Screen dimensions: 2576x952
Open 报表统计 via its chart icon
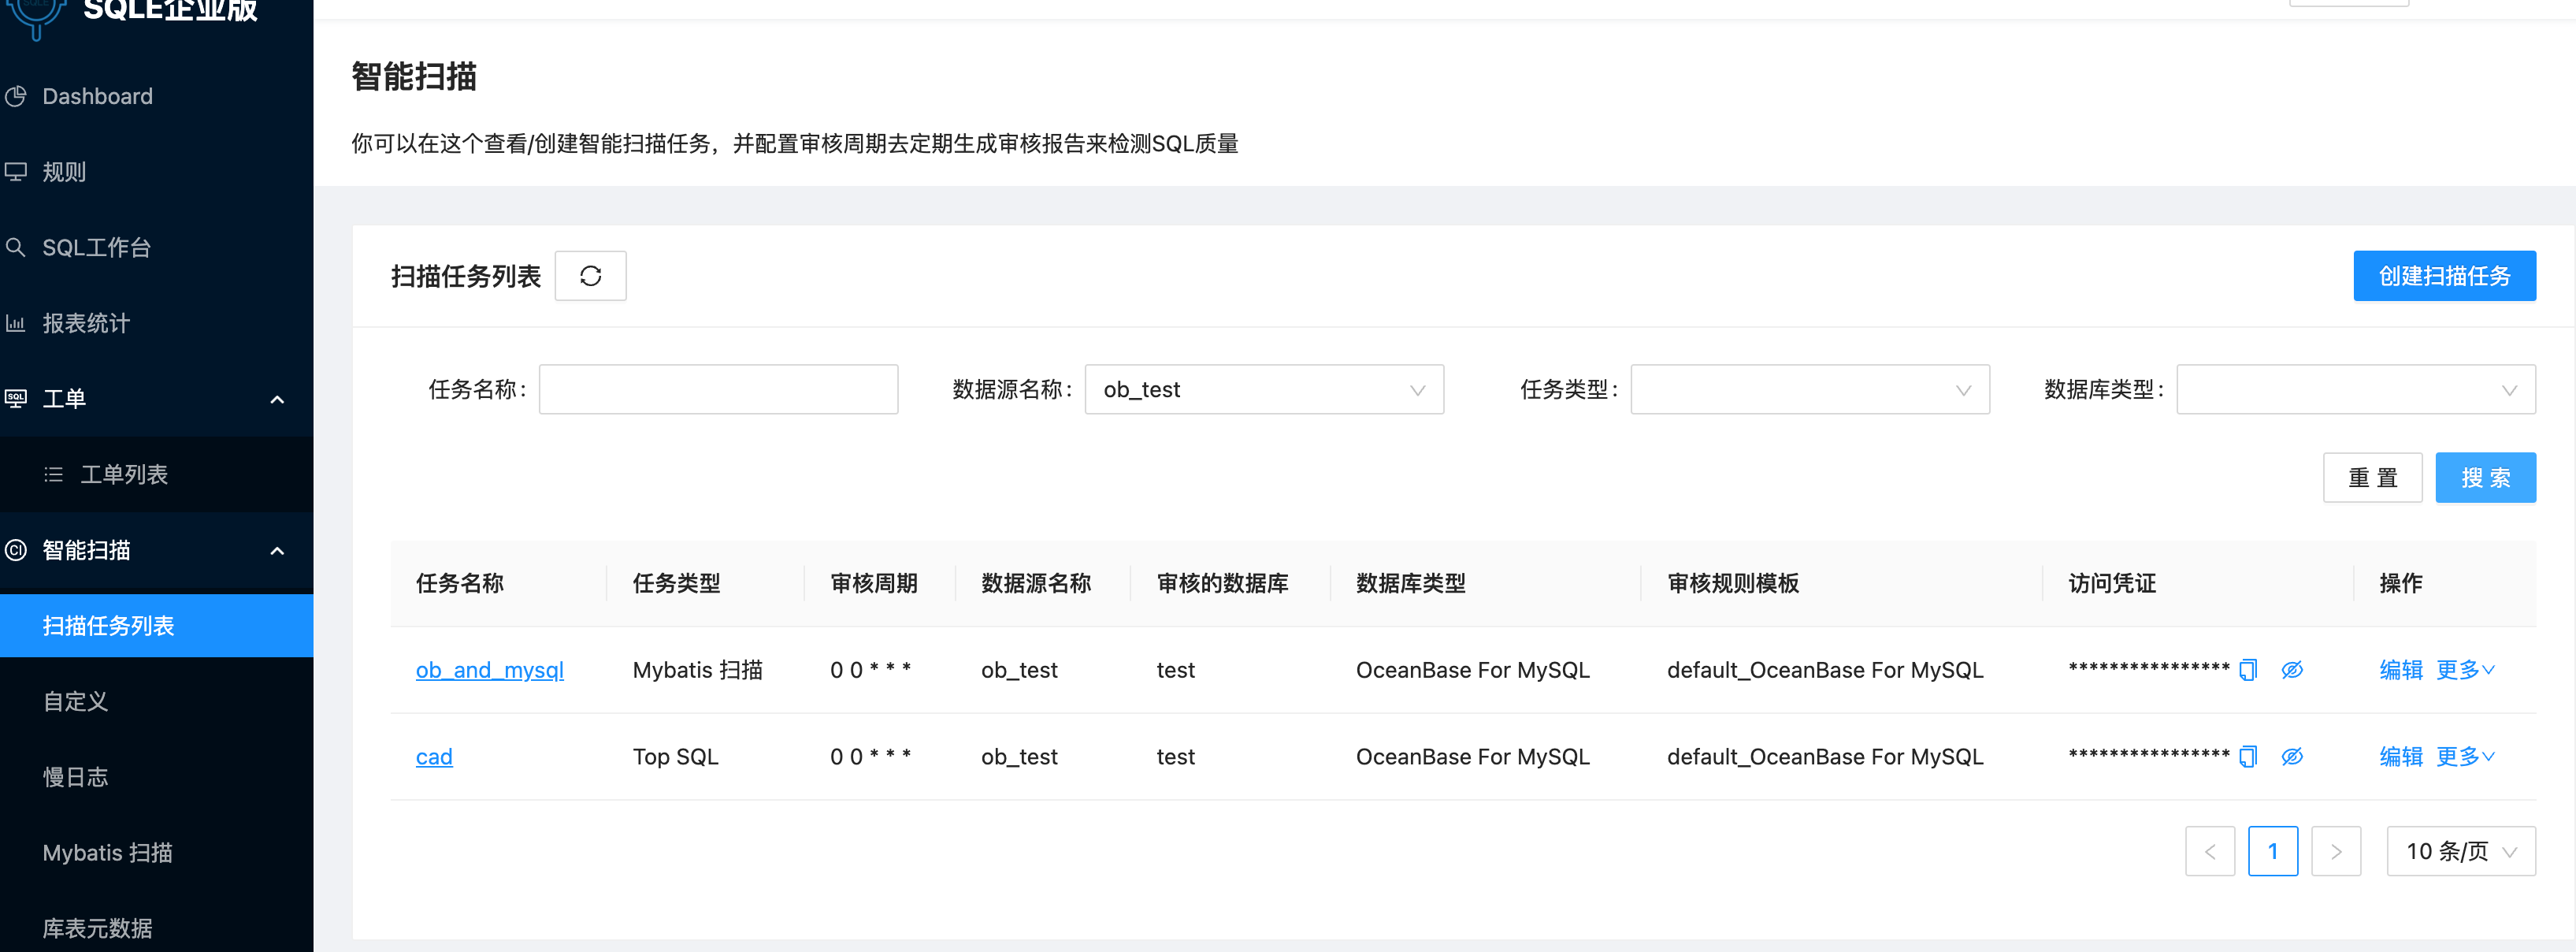[x=16, y=322]
